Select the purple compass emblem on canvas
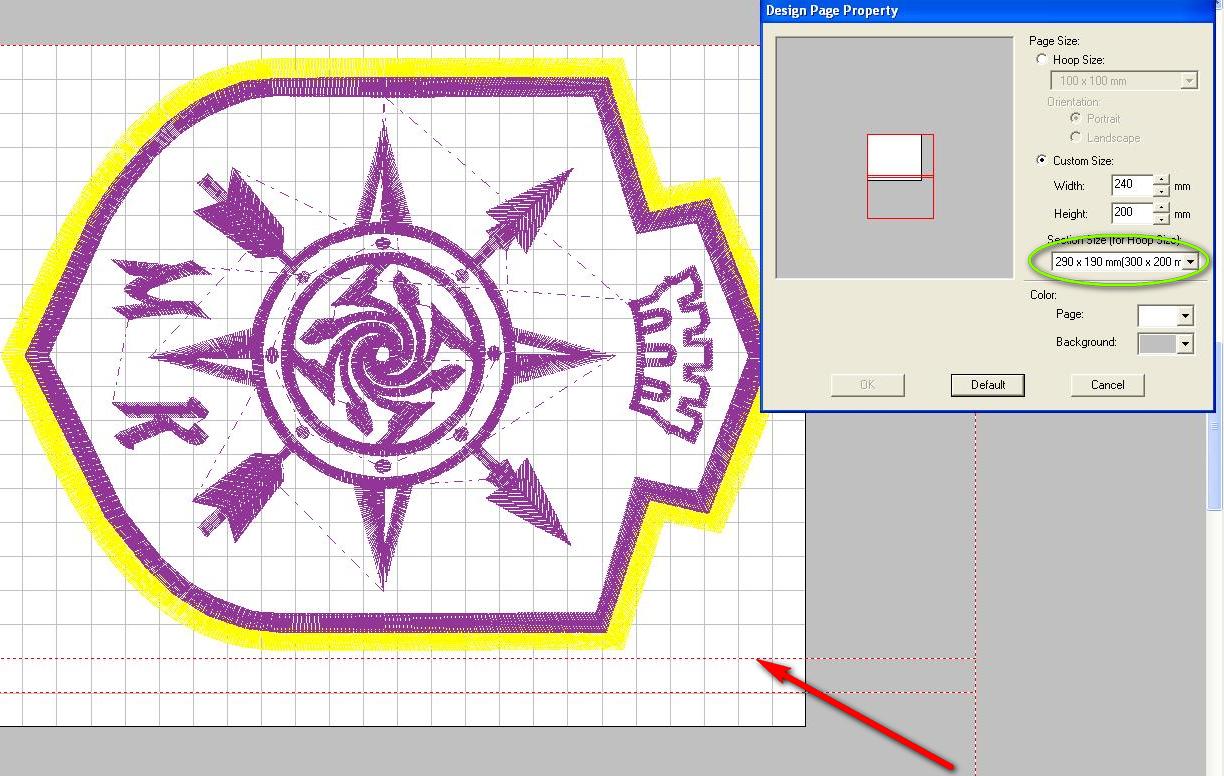Image resolution: width=1224 pixels, height=776 pixels. point(385,352)
